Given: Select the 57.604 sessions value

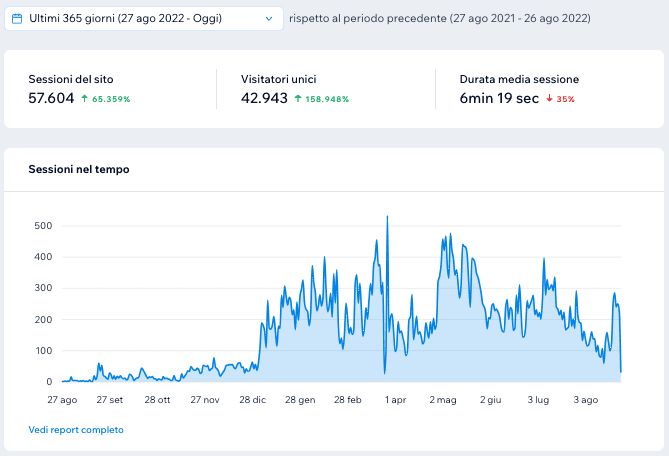Looking at the screenshot, I should point(51,98).
